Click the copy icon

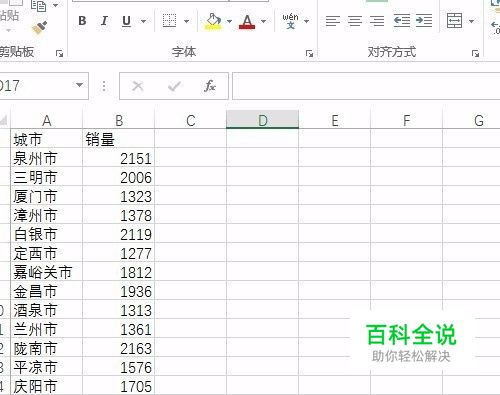(39, 6)
